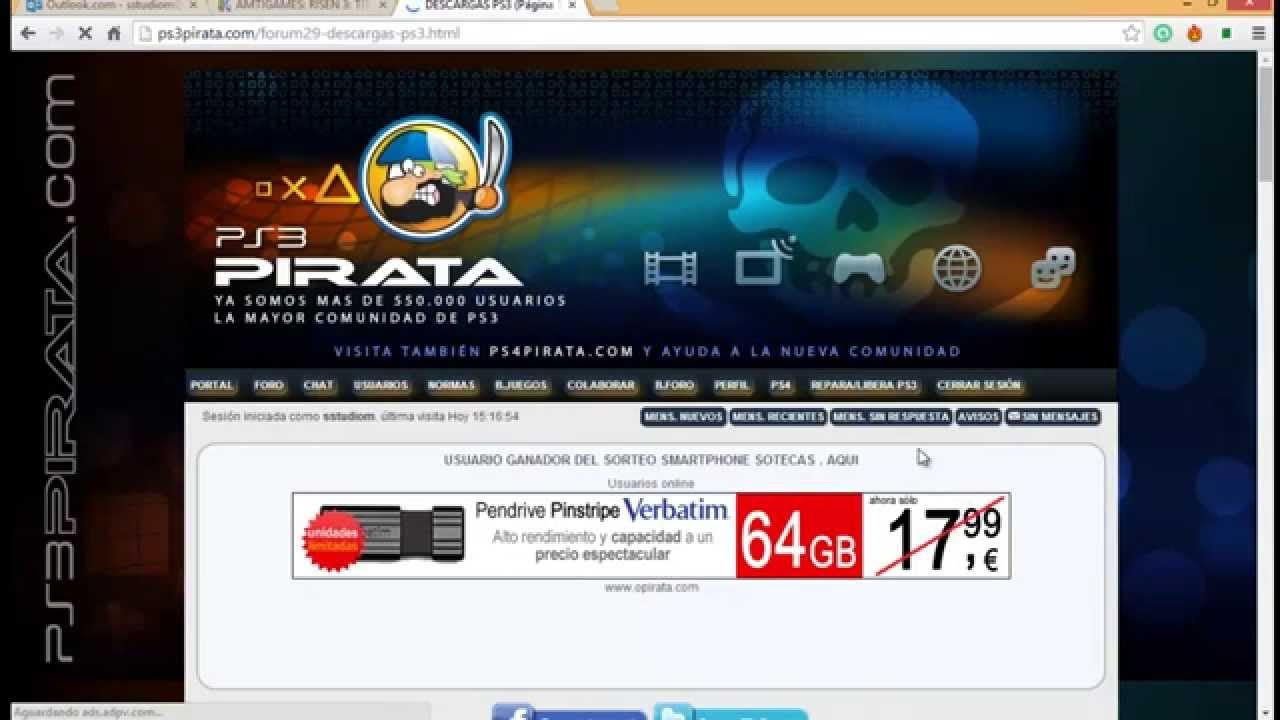Click the 64GB red ad section
Viewport: 1280px width, 720px height.
[x=799, y=535]
